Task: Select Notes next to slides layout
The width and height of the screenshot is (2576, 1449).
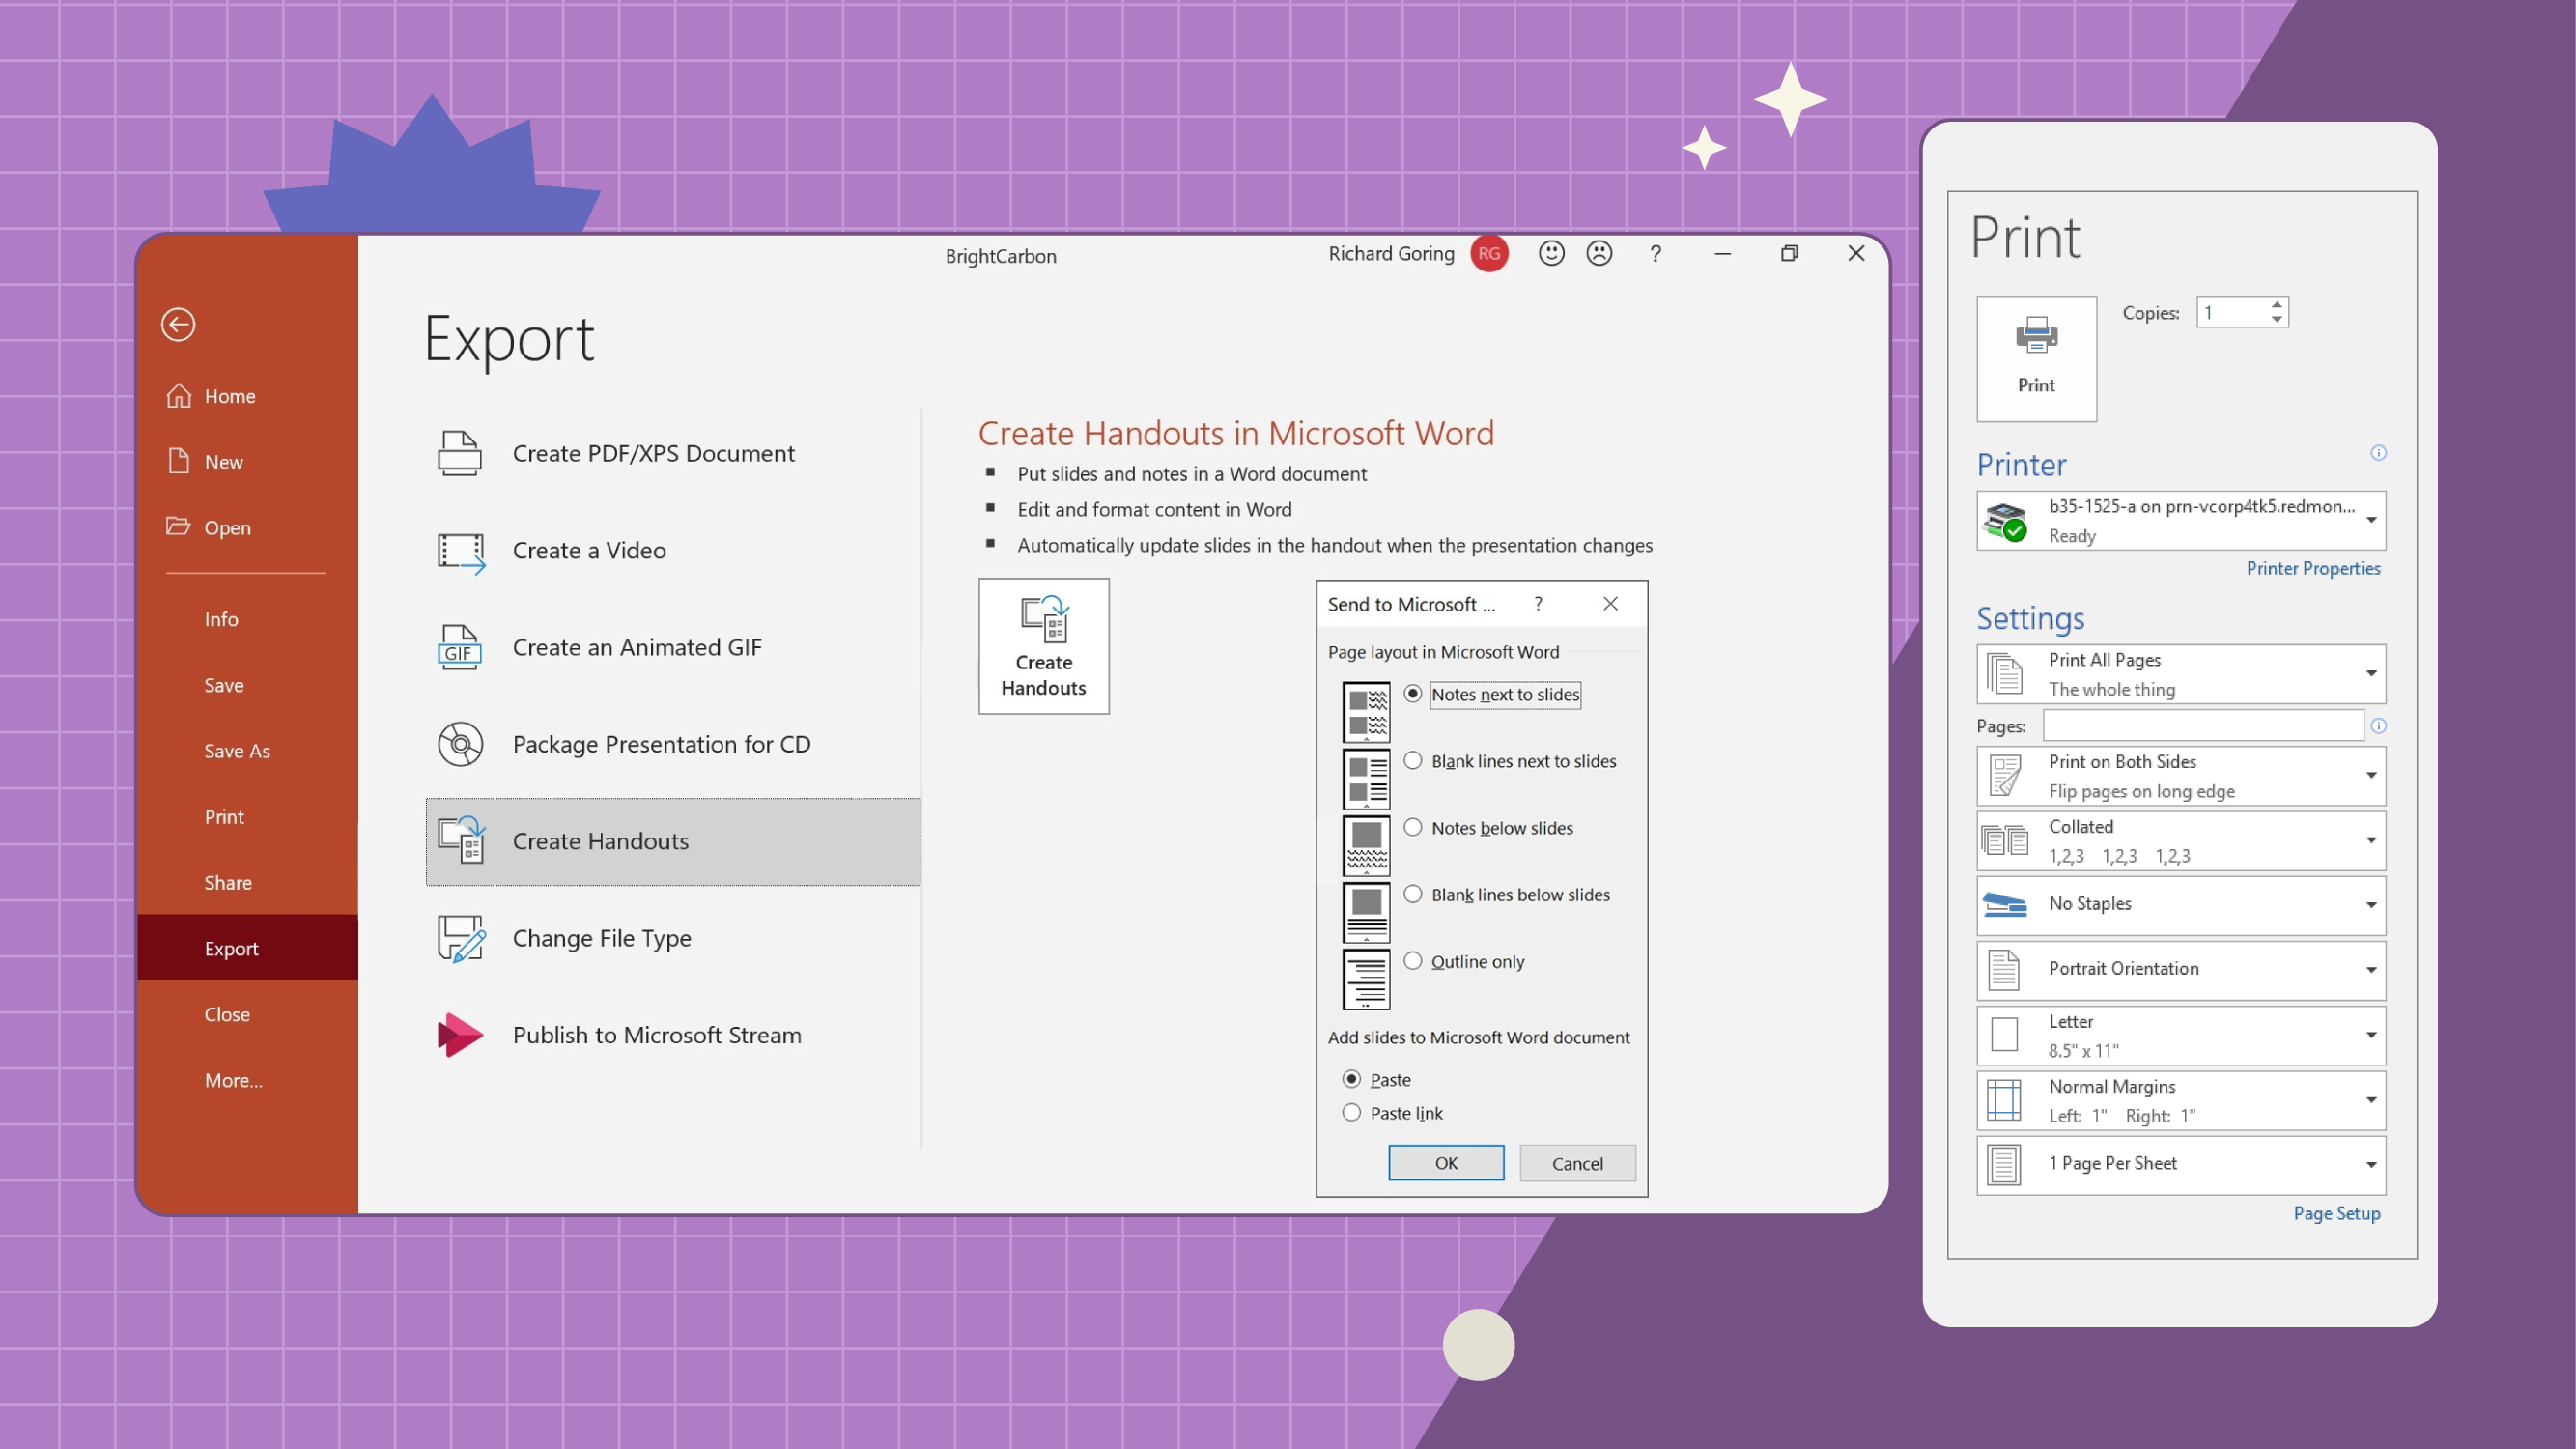Action: coord(1414,694)
